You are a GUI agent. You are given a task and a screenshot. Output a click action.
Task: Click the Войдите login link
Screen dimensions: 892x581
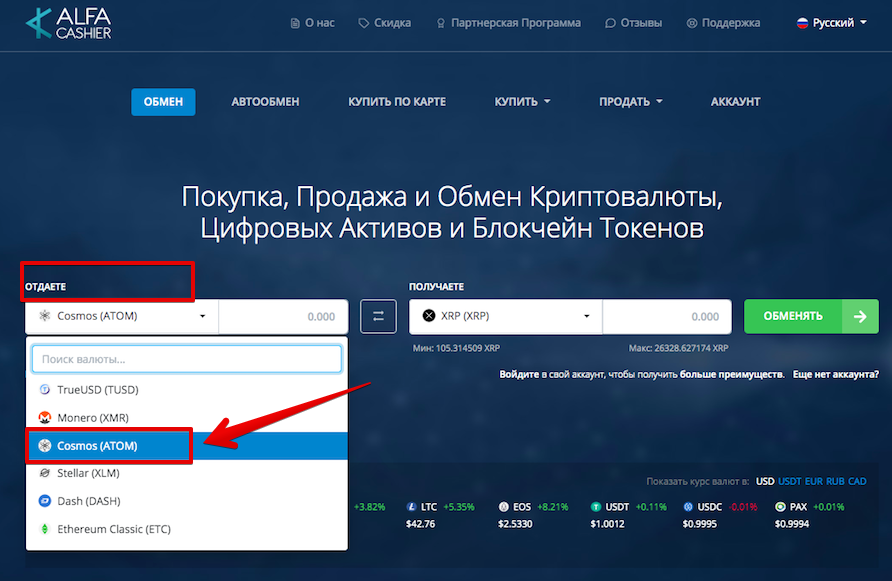(519, 374)
